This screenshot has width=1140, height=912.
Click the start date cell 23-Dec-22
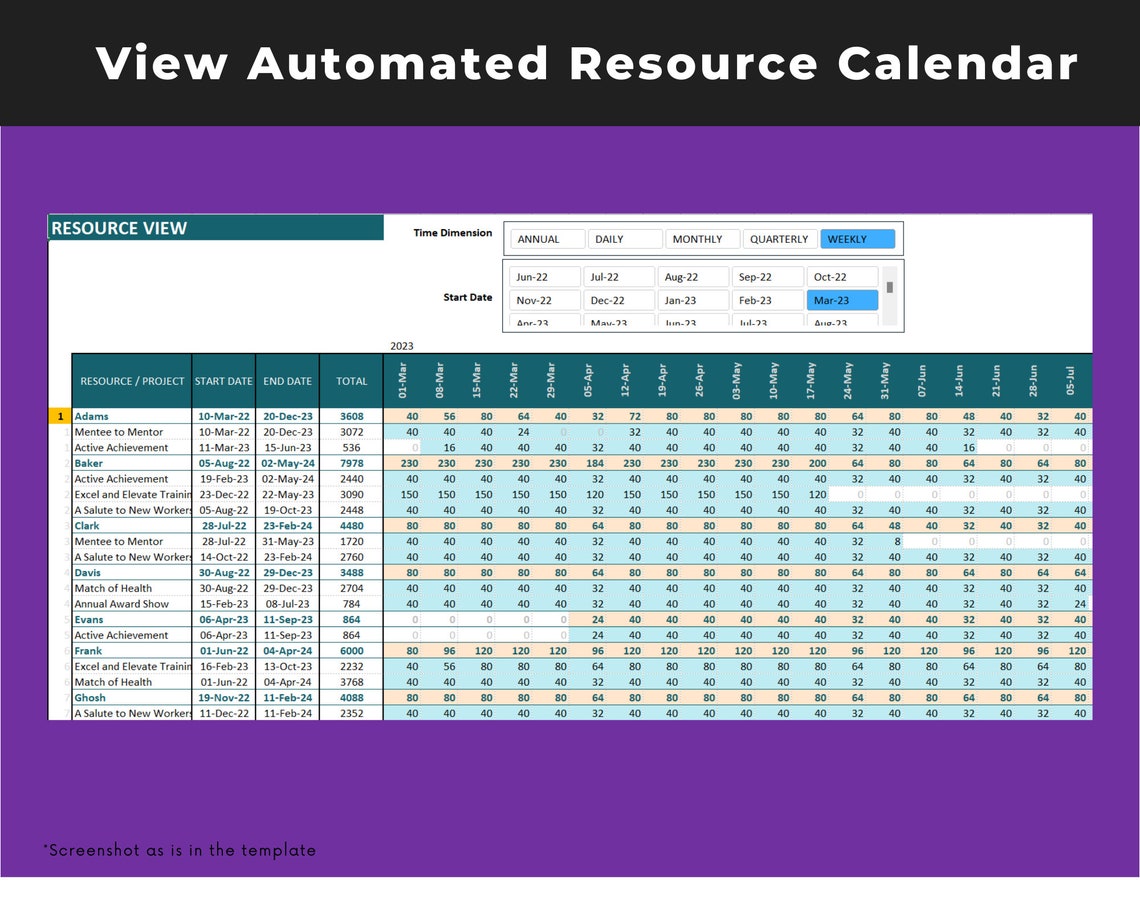(223, 495)
